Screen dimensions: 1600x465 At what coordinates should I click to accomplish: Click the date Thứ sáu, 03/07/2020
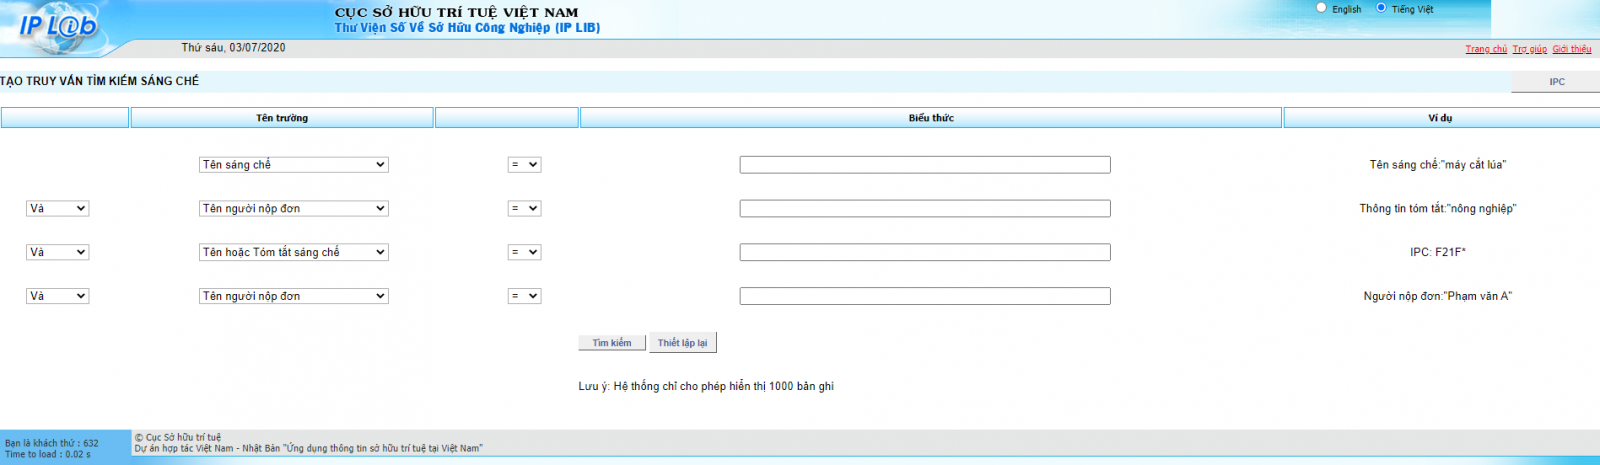(x=233, y=48)
